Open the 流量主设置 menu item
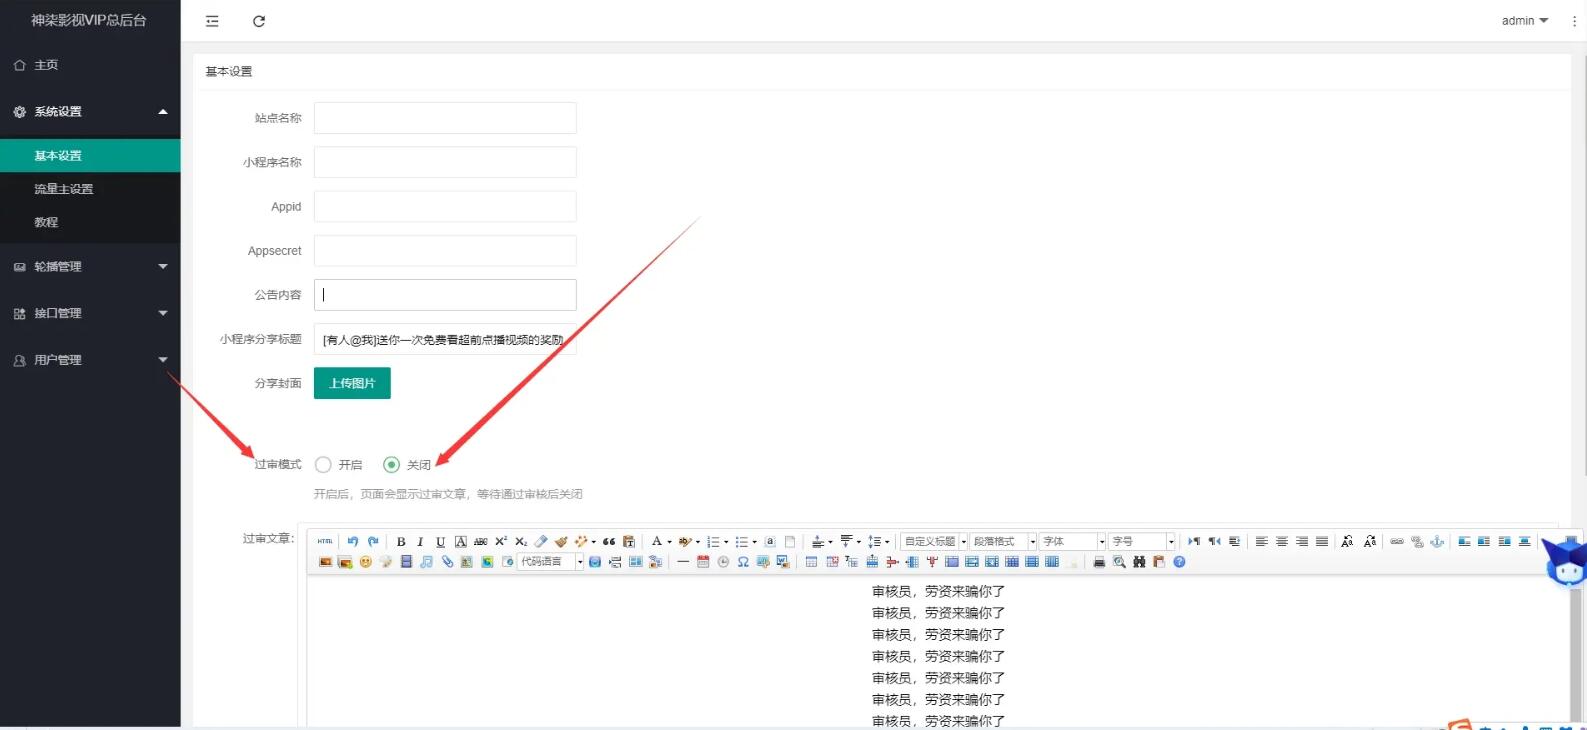Viewport: 1587px width, 730px height. [64, 189]
